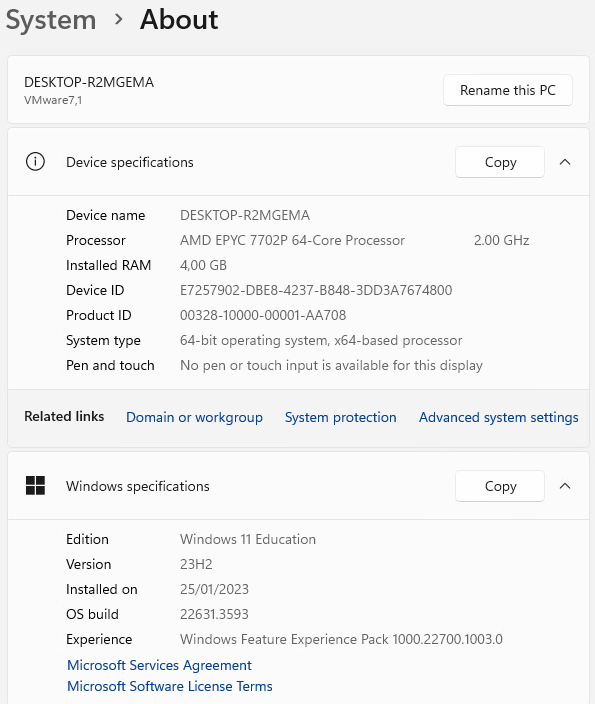Image resolution: width=595 pixels, height=704 pixels.
Task: Click the Installed RAM label
Action: (x=108, y=265)
